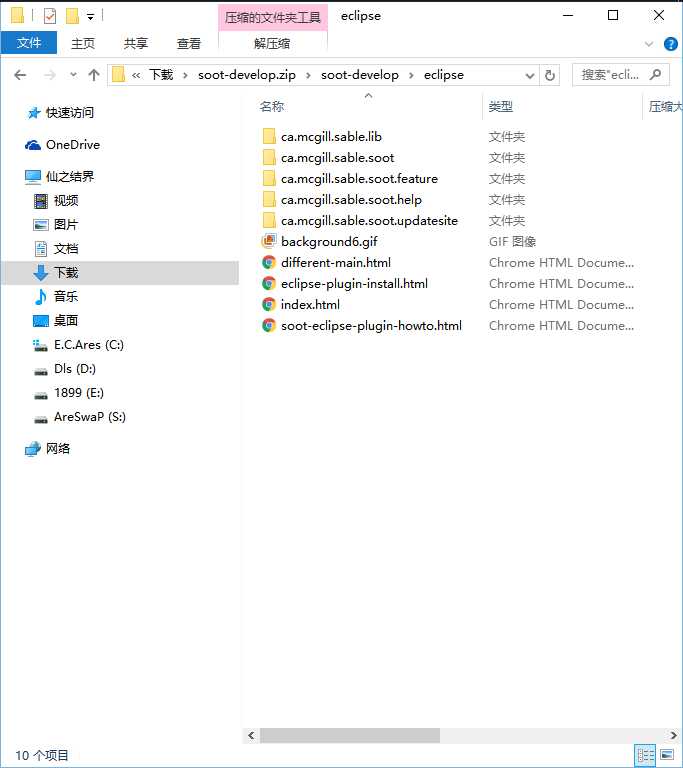
Task: Refresh the current folder view
Action: click(550, 75)
